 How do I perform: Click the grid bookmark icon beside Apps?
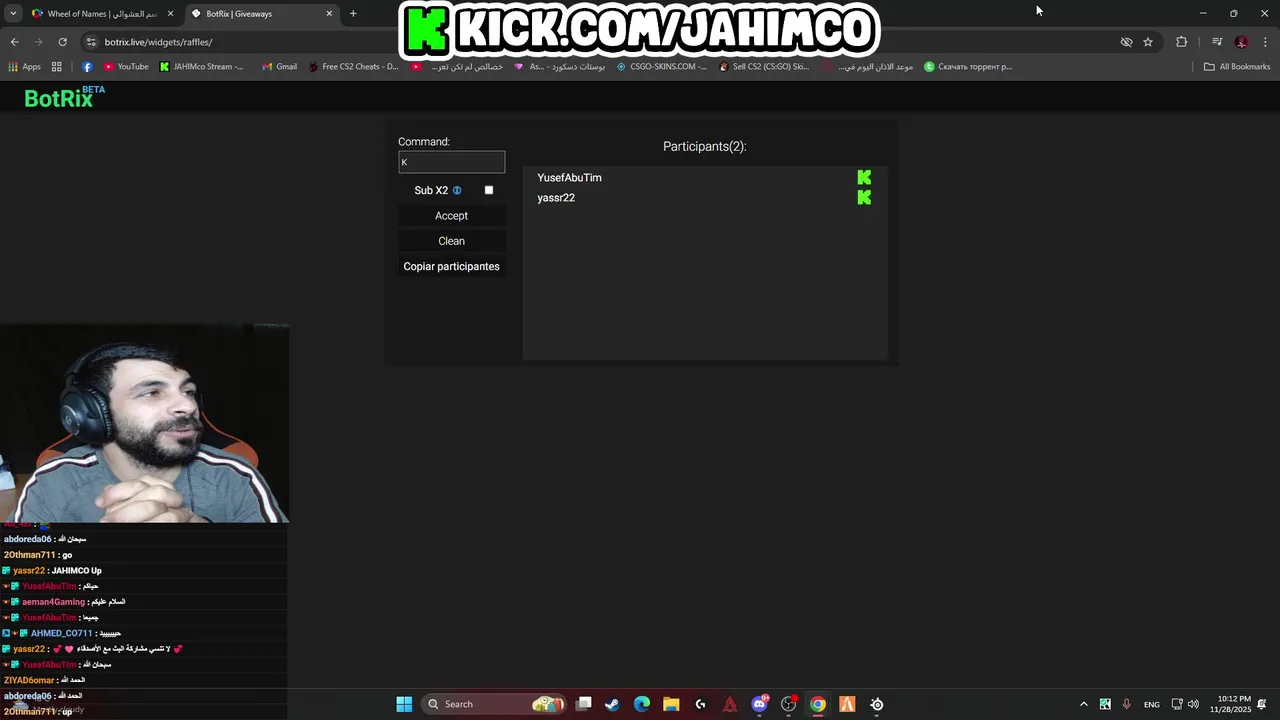coord(57,67)
